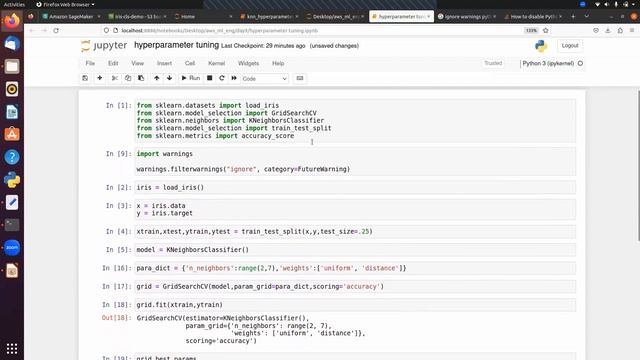640x360 pixels.
Task: Insert a cell below with plus icon
Action: [x=100, y=78]
